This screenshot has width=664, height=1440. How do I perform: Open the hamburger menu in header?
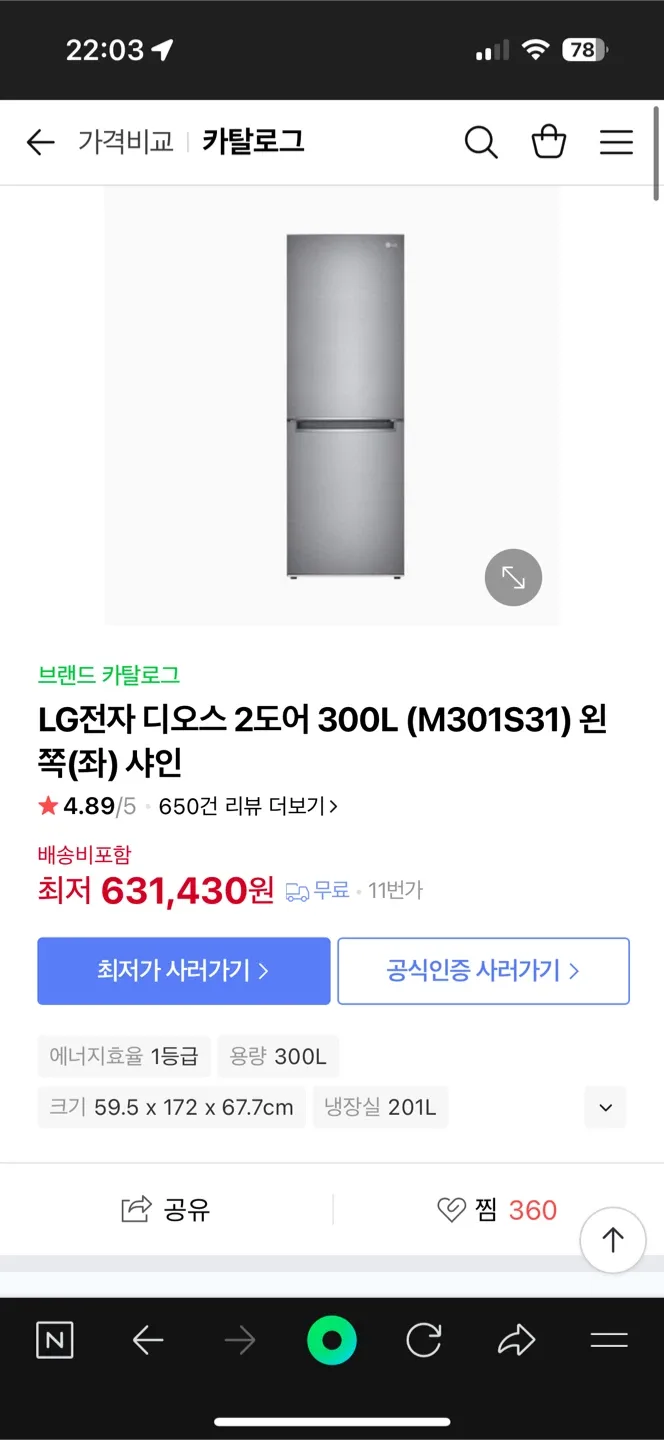pyautogui.click(x=616, y=143)
